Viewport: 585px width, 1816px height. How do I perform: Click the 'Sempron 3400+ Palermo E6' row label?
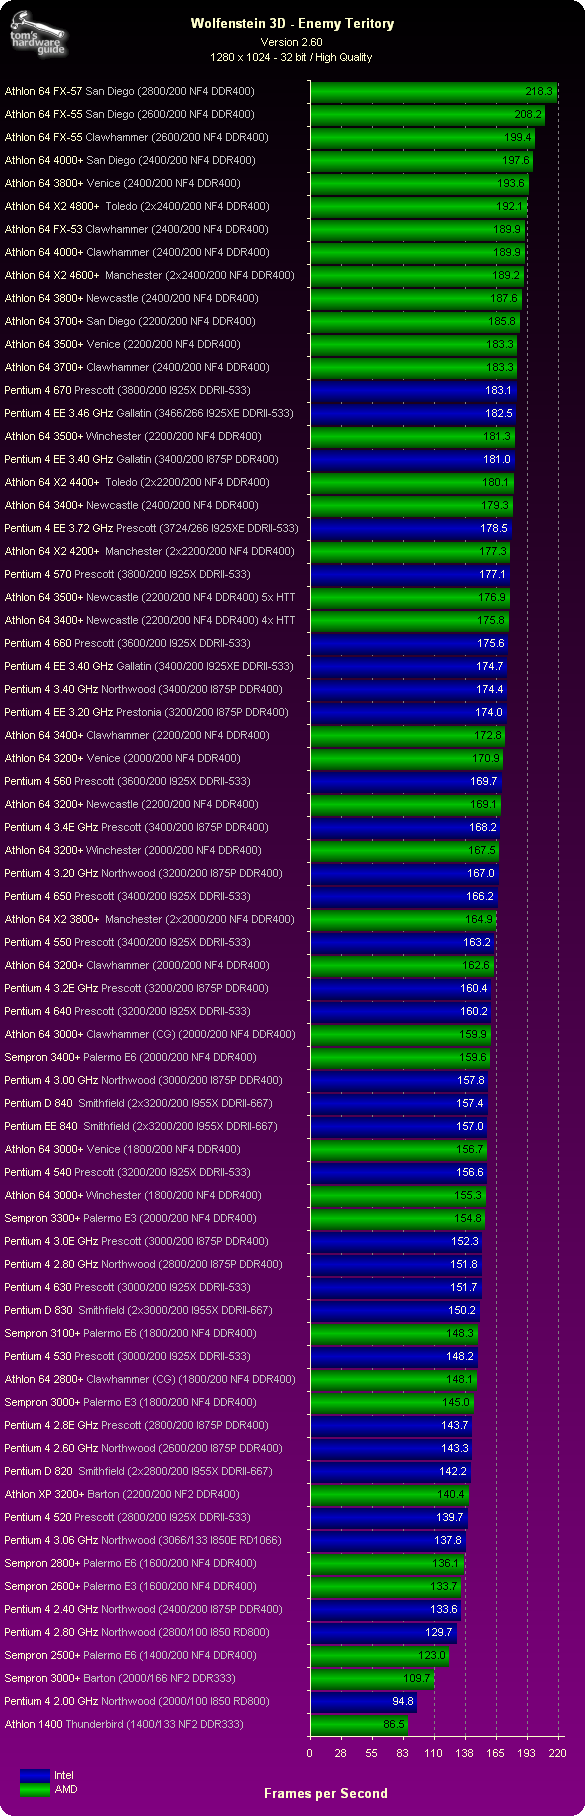click(x=130, y=1057)
